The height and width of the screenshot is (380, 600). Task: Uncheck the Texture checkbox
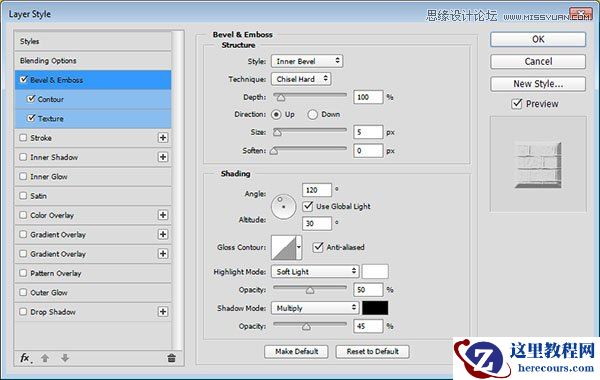pos(31,118)
